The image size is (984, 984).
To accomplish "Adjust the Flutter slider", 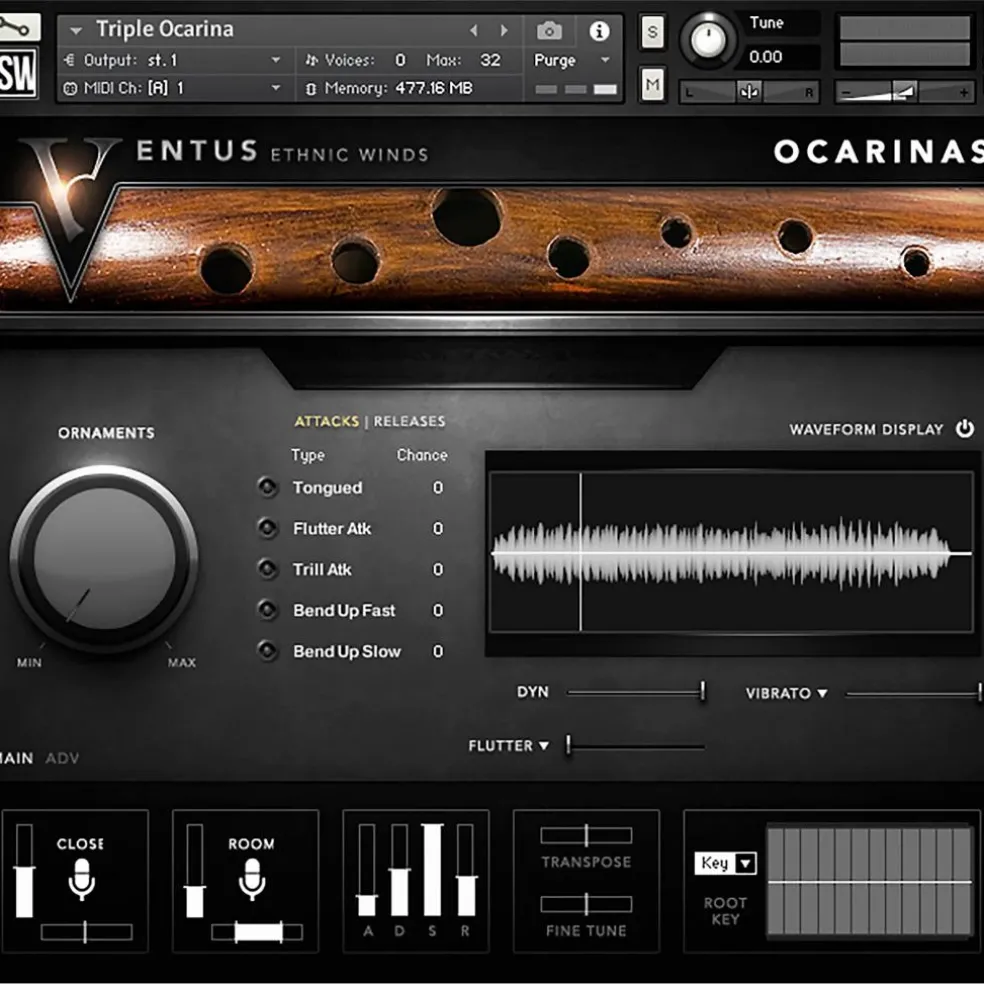I will pyautogui.click(x=634, y=746).
